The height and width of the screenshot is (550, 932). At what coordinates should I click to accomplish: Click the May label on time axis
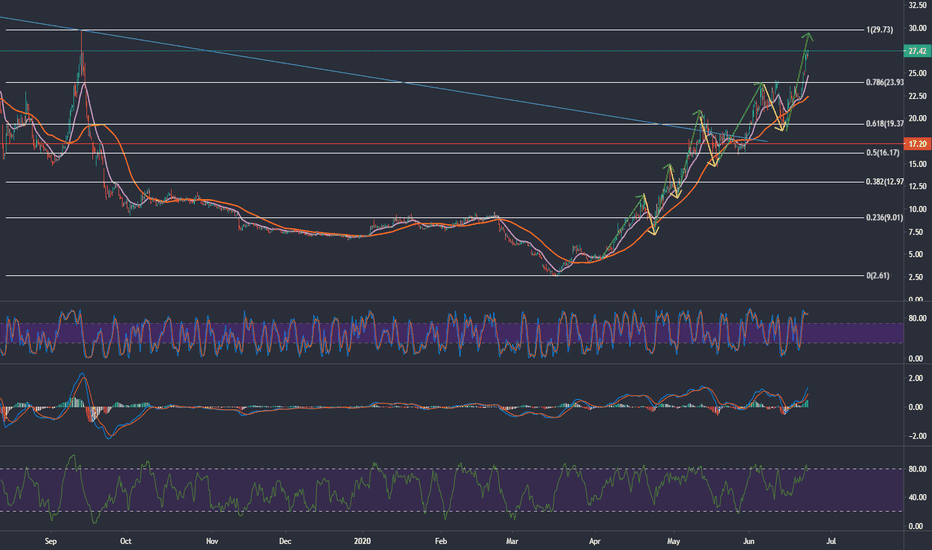pos(673,541)
